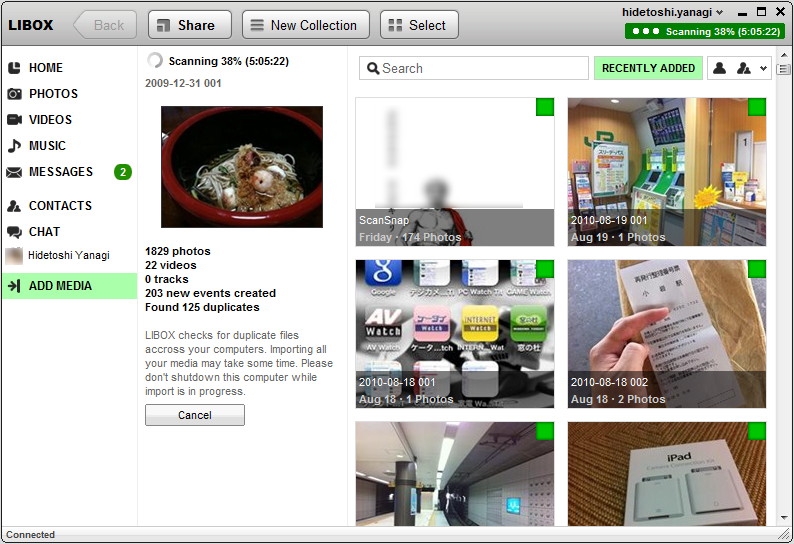
Task: Toggle green marker on 2010-08-18 002 event
Action: coord(757,269)
